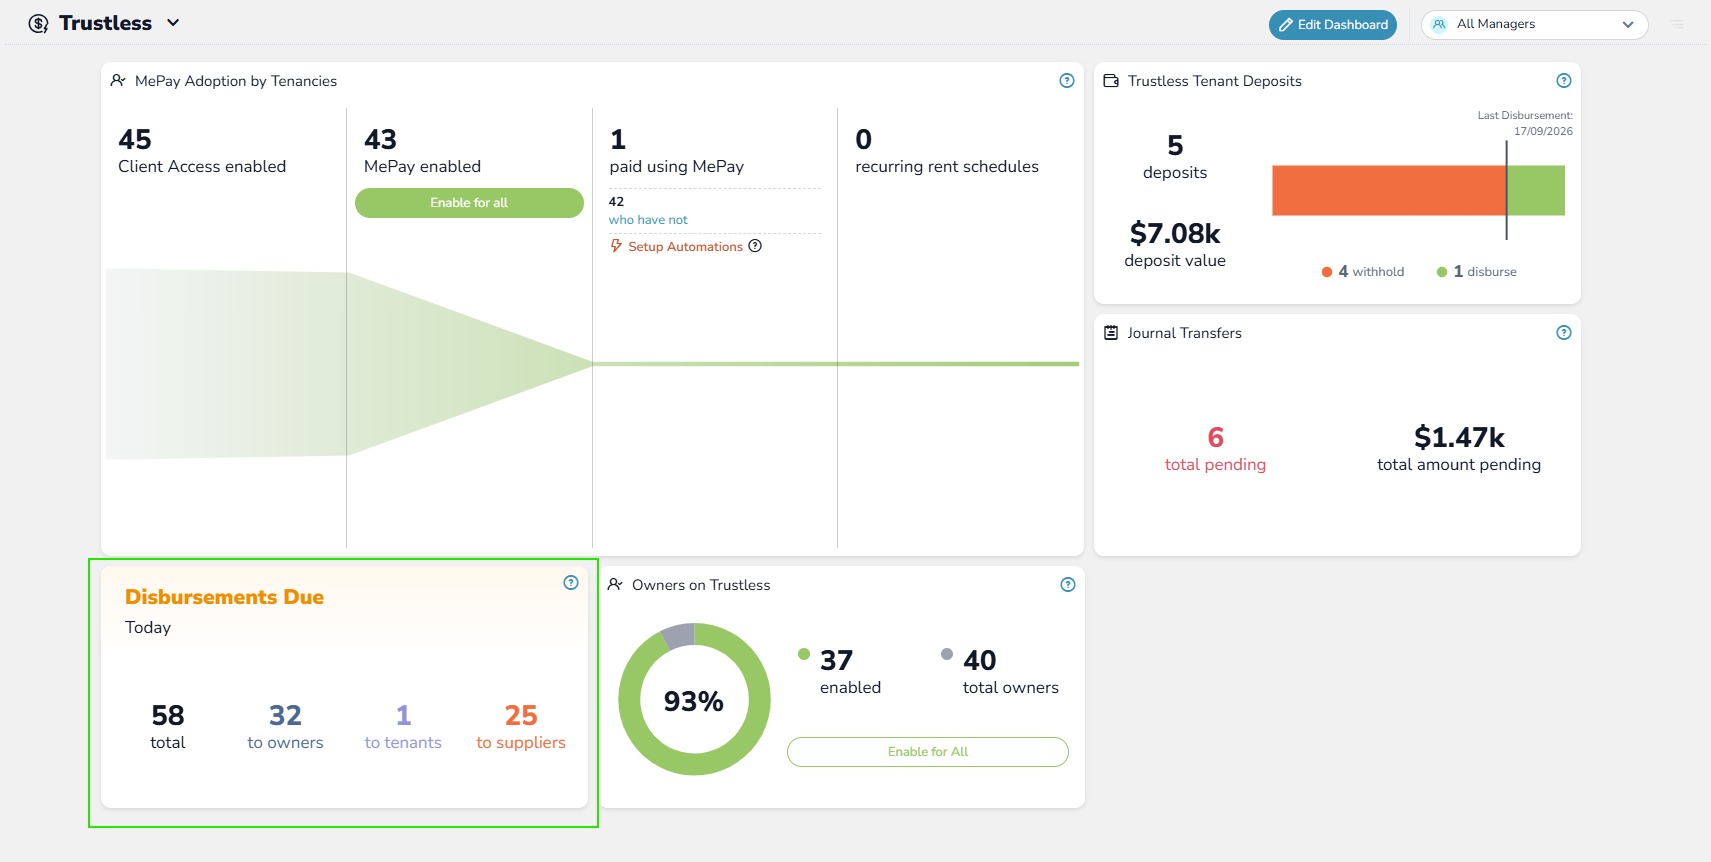Click the Edit Dashboard button

click(x=1333, y=25)
